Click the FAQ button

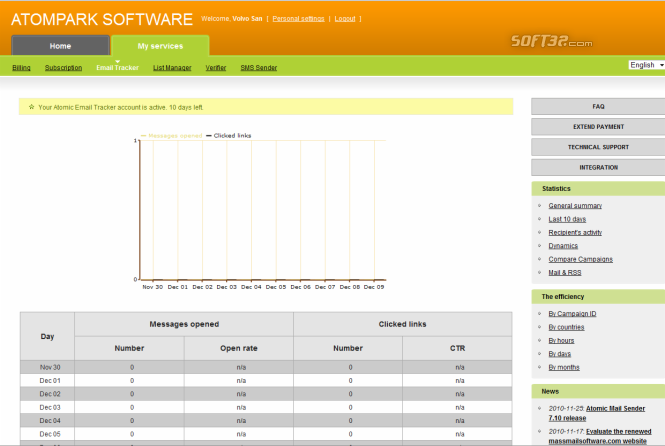pos(598,106)
